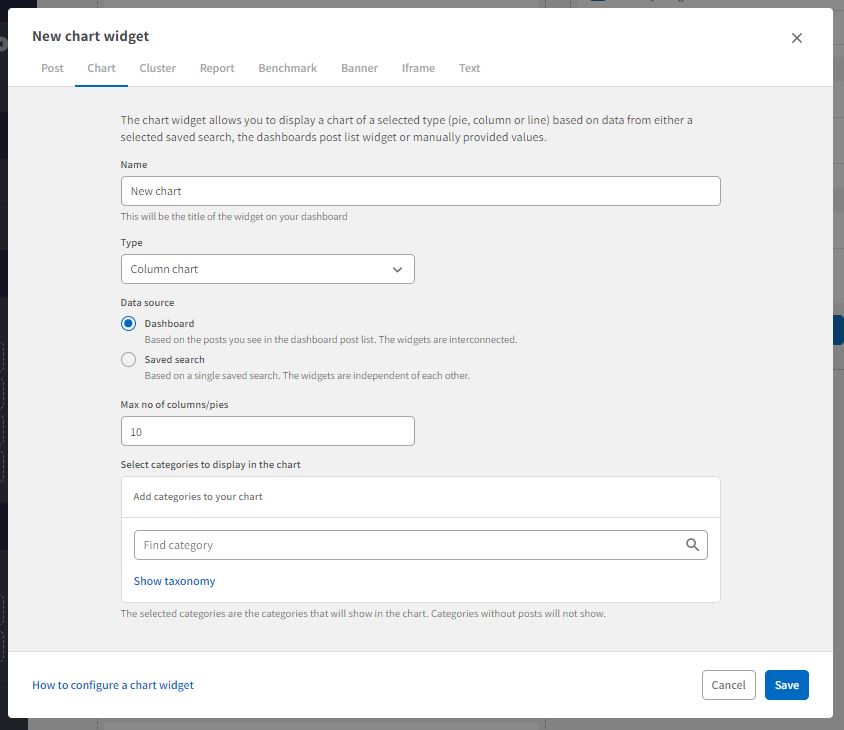Image resolution: width=844 pixels, height=730 pixels.
Task: Switch to the Benchmark tab
Action: (x=287, y=68)
